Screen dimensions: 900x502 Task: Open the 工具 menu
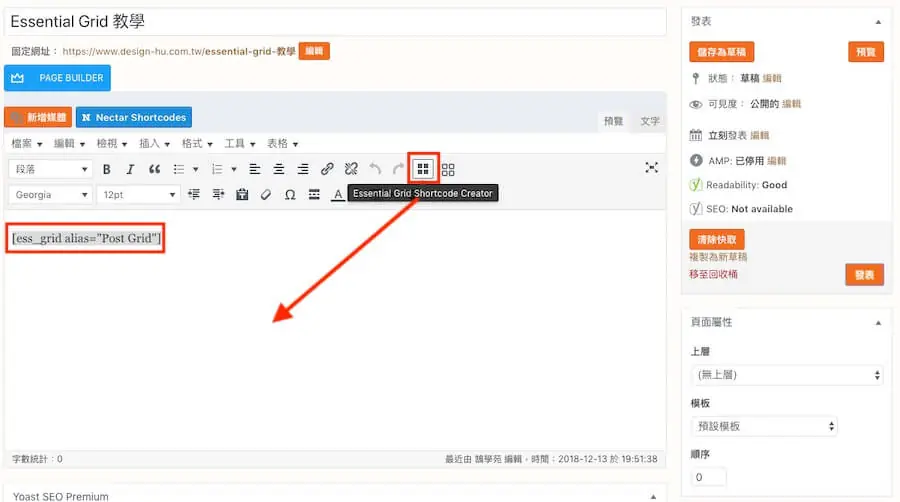point(240,143)
